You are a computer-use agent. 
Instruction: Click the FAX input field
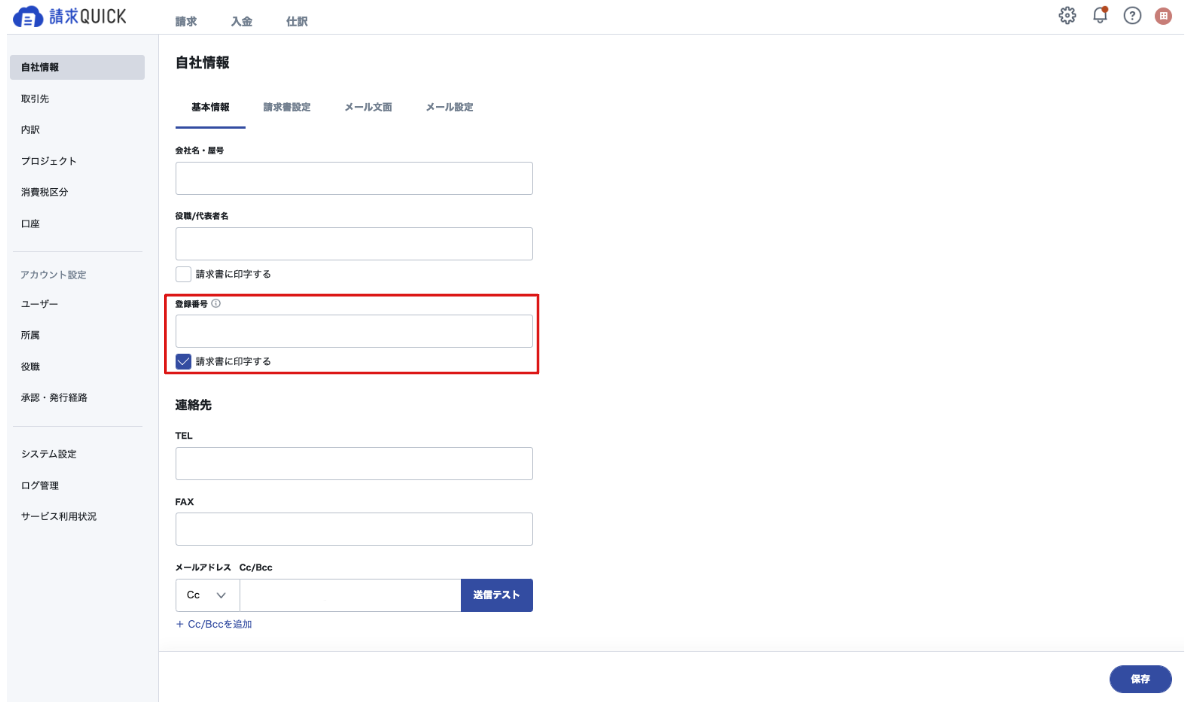pyautogui.click(x=354, y=529)
